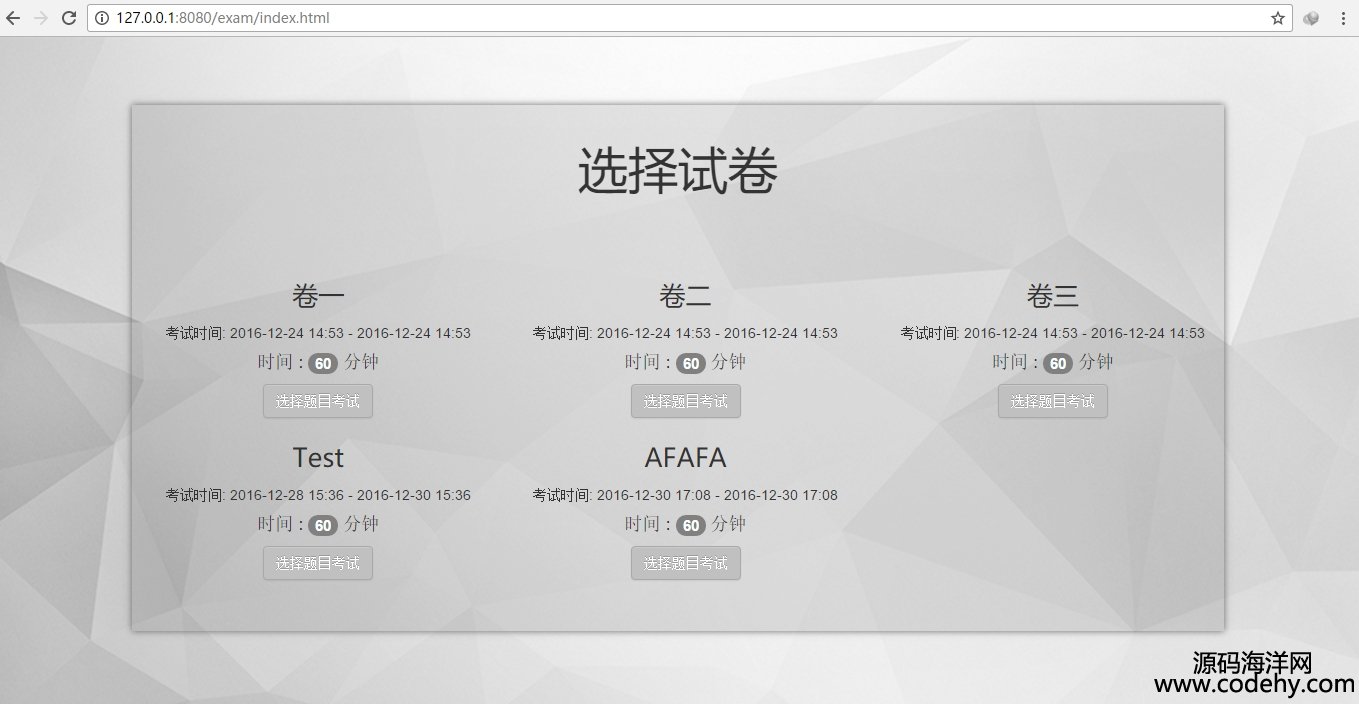
Task: Click the 选择试卷 page heading
Action: (678, 172)
